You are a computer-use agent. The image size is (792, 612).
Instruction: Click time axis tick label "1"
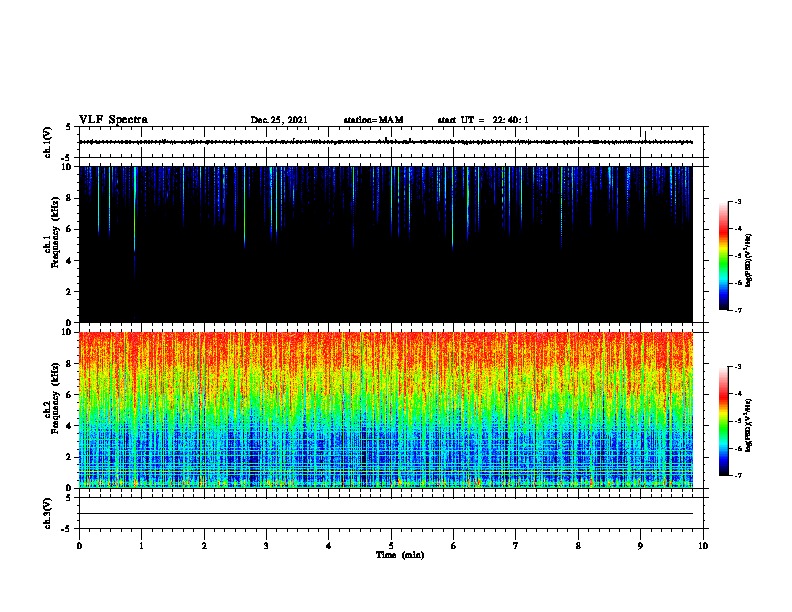tap(141, 546)
